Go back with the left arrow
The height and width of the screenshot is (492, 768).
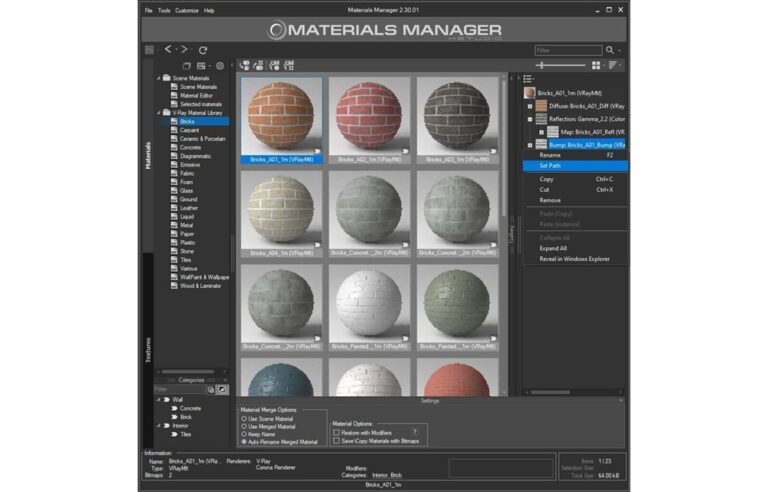click(x=168, y=49)
